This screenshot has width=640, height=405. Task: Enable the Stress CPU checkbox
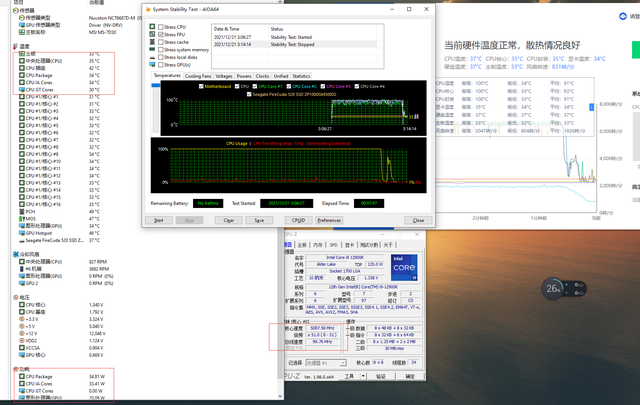(x=158, y=27)
